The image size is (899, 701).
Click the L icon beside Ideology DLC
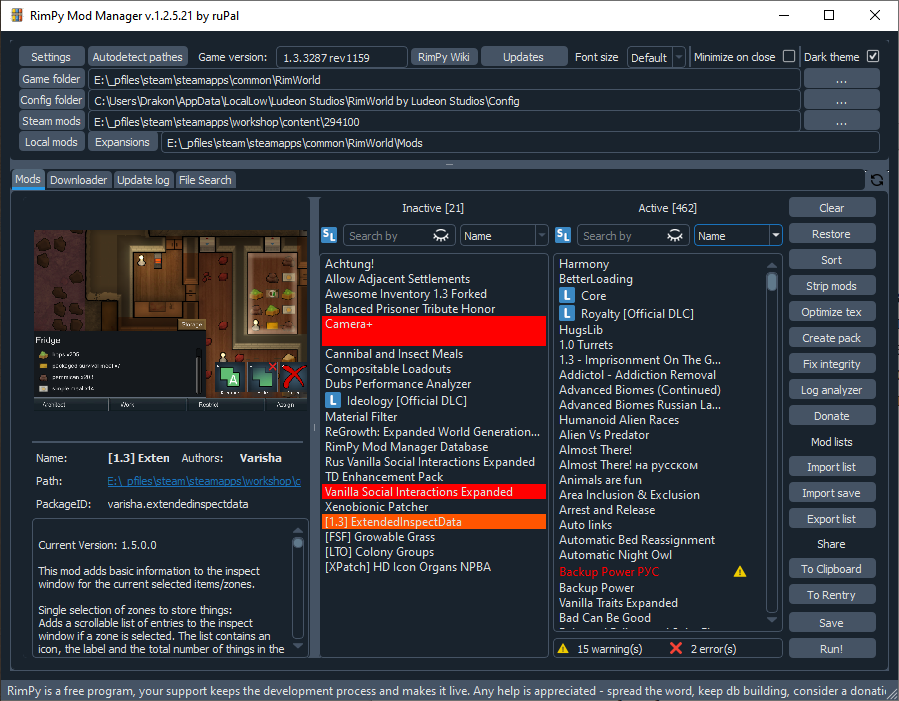pyautogui.click(x=333, y=400)
